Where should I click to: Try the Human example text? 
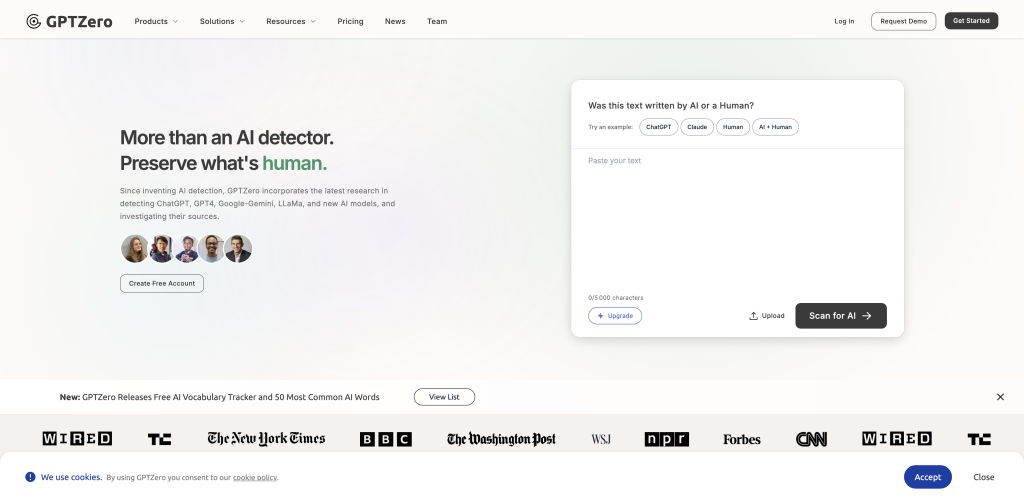pyautogui.click(x=733, y=127)
